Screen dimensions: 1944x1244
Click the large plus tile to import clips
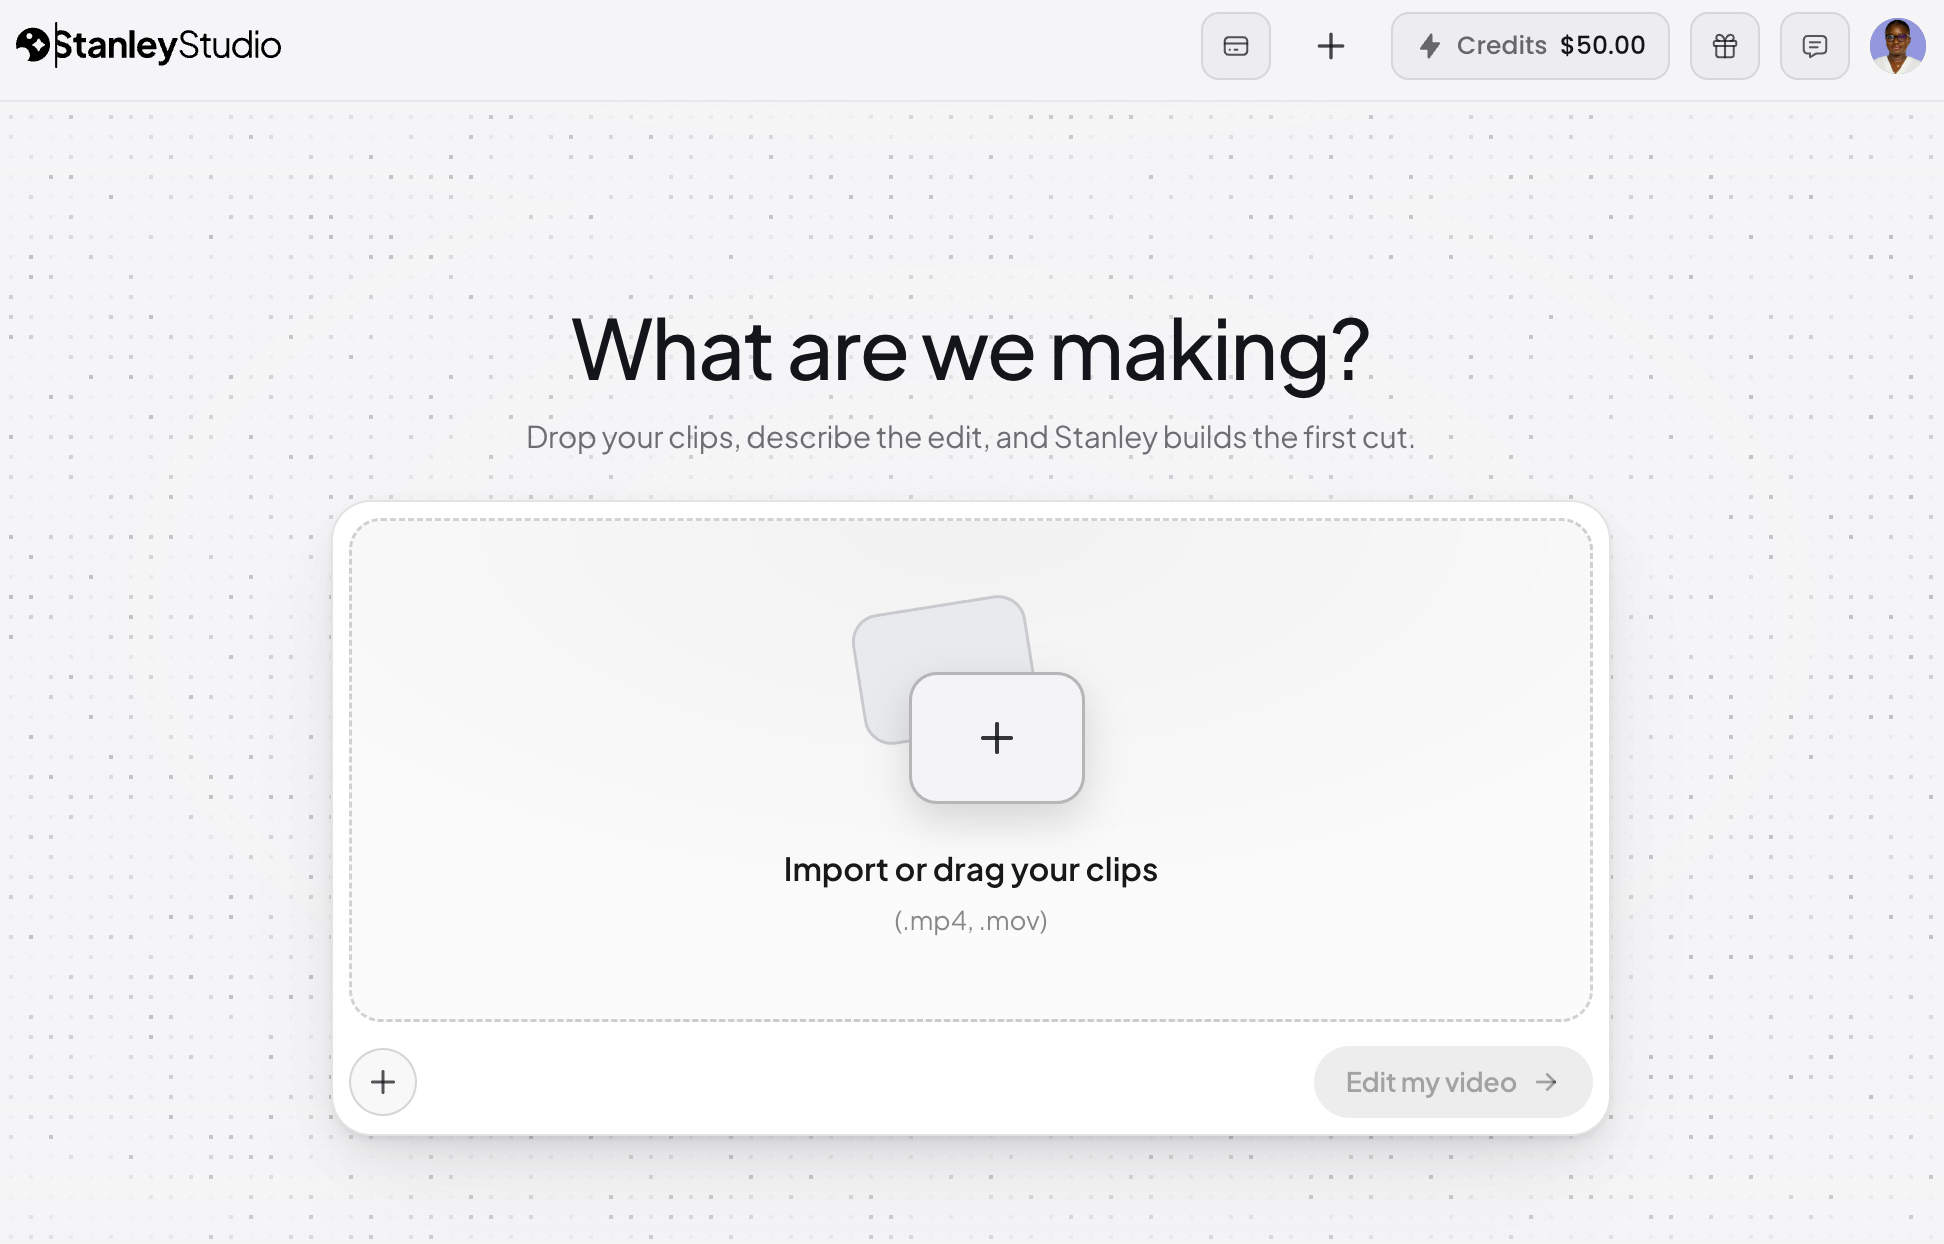[997, 738]
